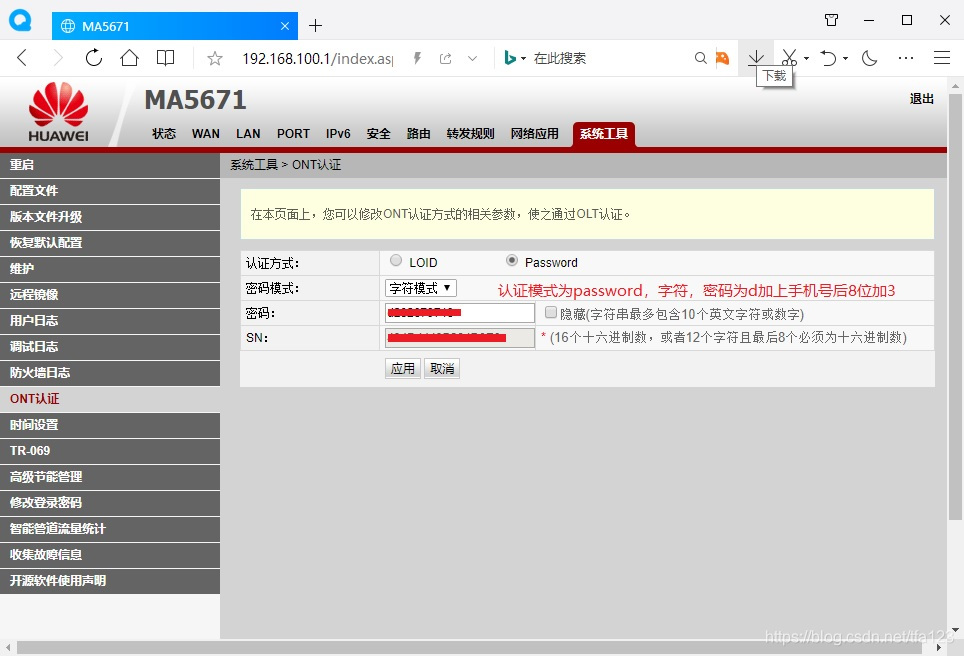Open the PORT tab
The height and width of the screenshot is (656, 964).
[293, 133]
